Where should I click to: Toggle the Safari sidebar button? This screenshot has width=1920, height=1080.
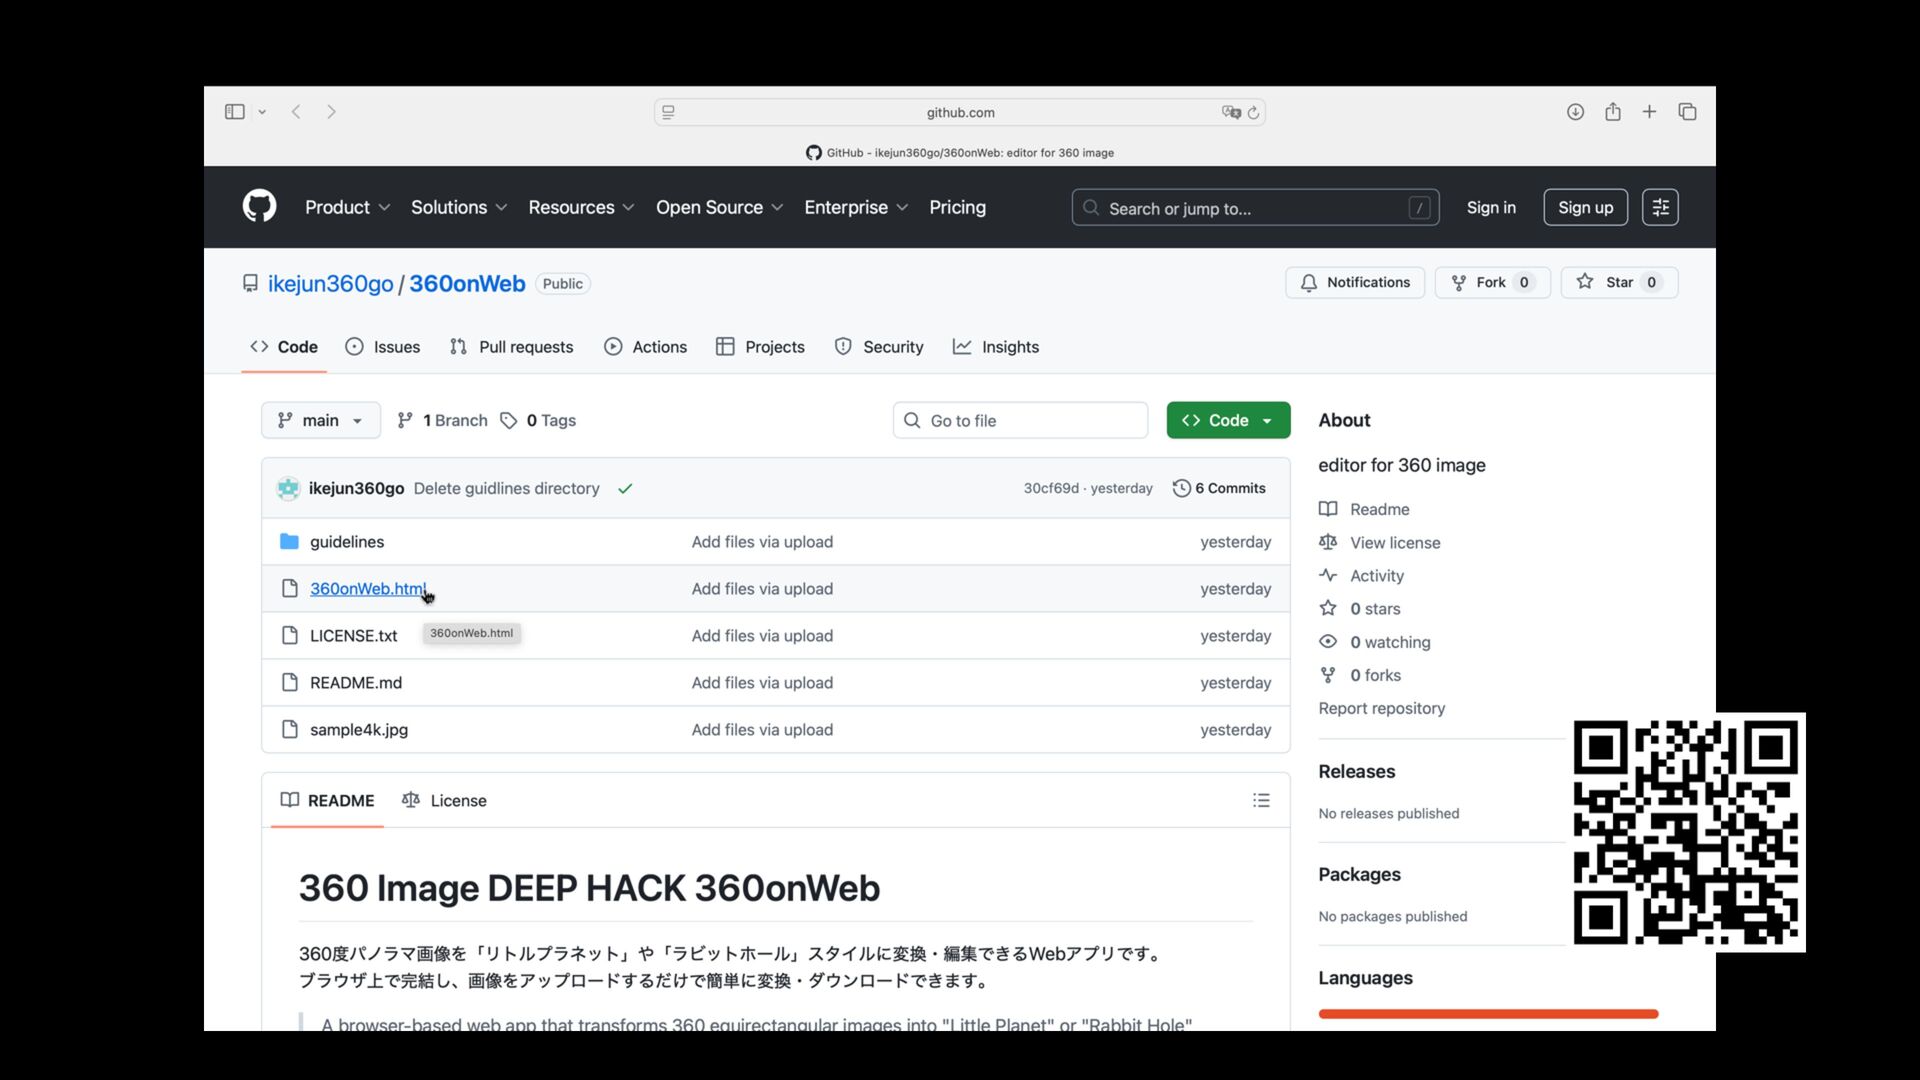[235, 112]
